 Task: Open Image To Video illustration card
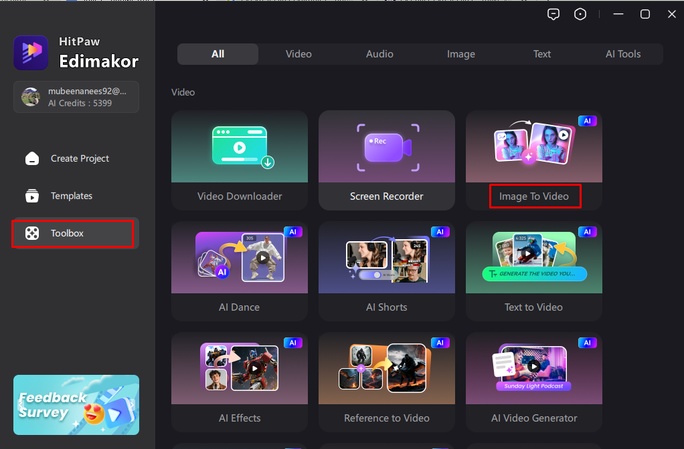point(534,146)
